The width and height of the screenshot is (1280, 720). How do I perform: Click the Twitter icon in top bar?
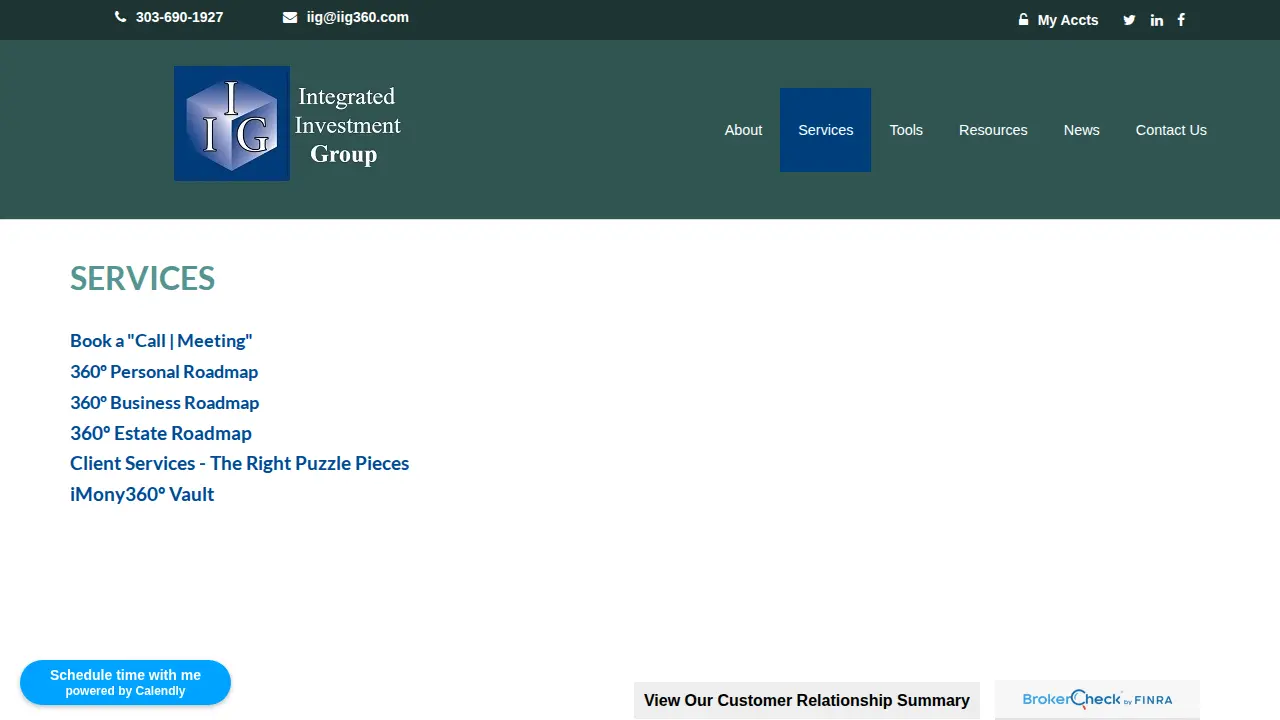pos(1129,20)
